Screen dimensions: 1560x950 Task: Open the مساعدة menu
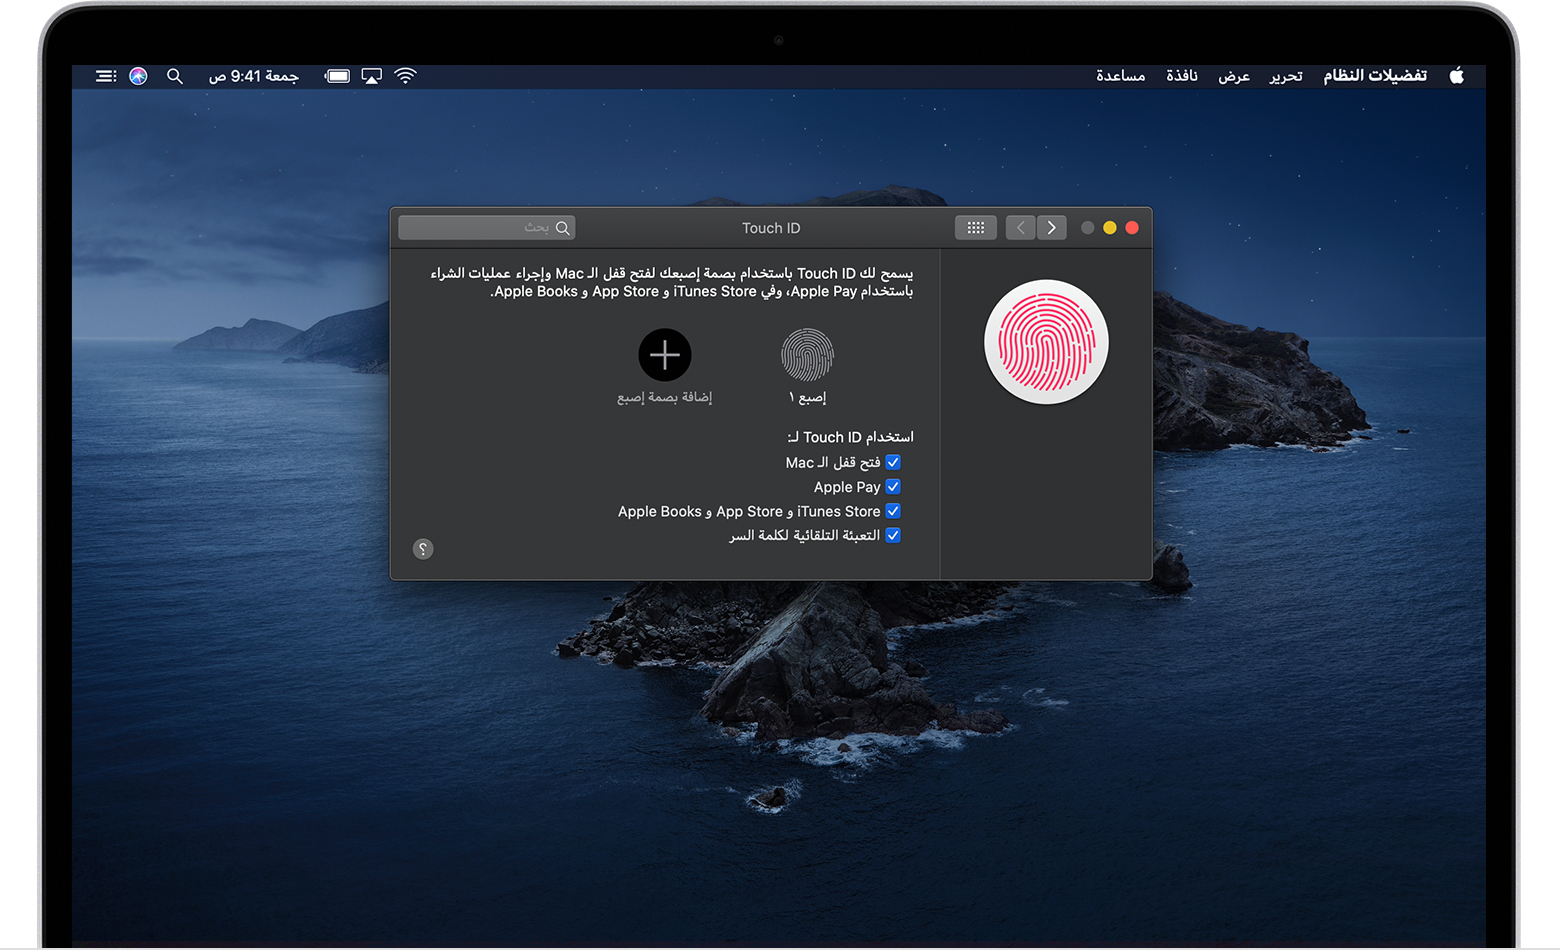point(1120,76)
